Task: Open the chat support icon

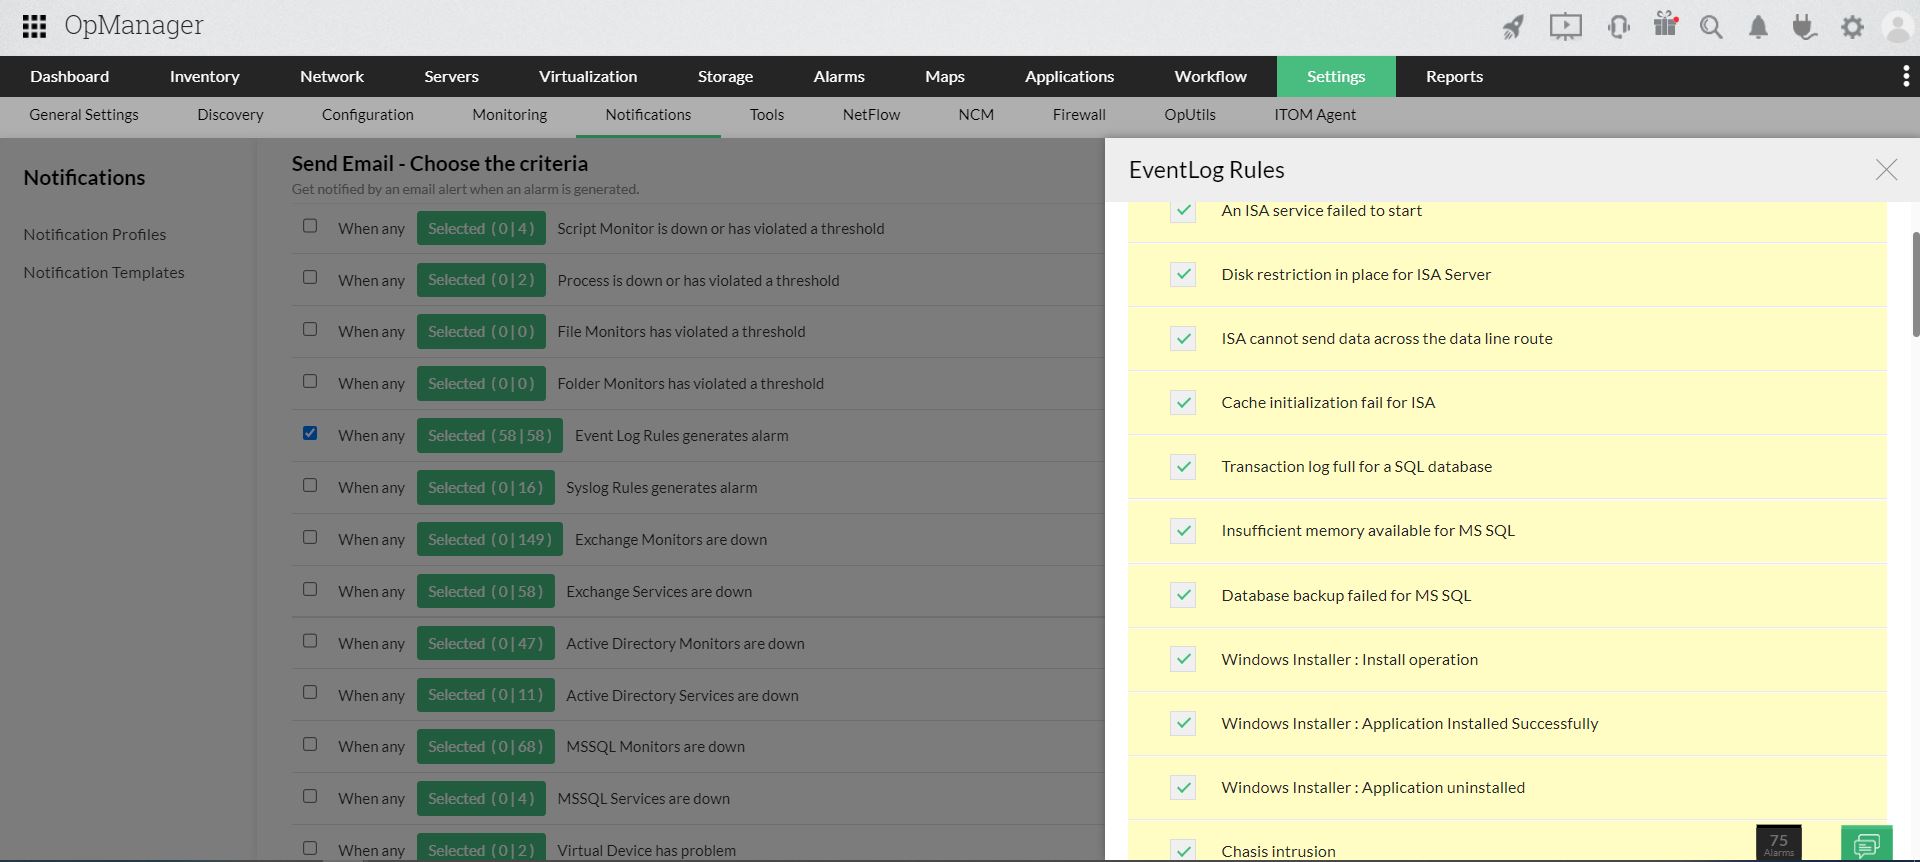Action: pos(1866,844)
